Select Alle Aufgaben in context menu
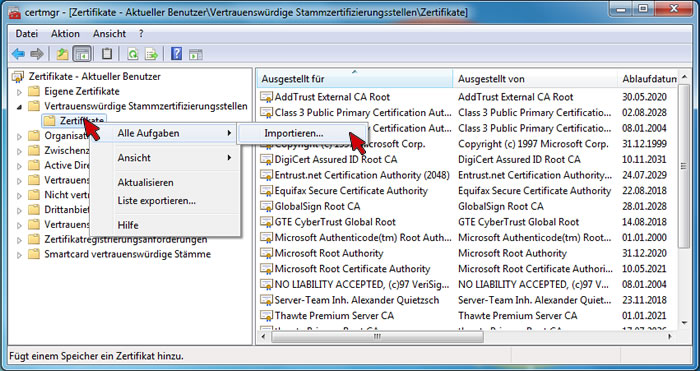The width and height of the screenshot is (700, 371). tap(165, 133)
